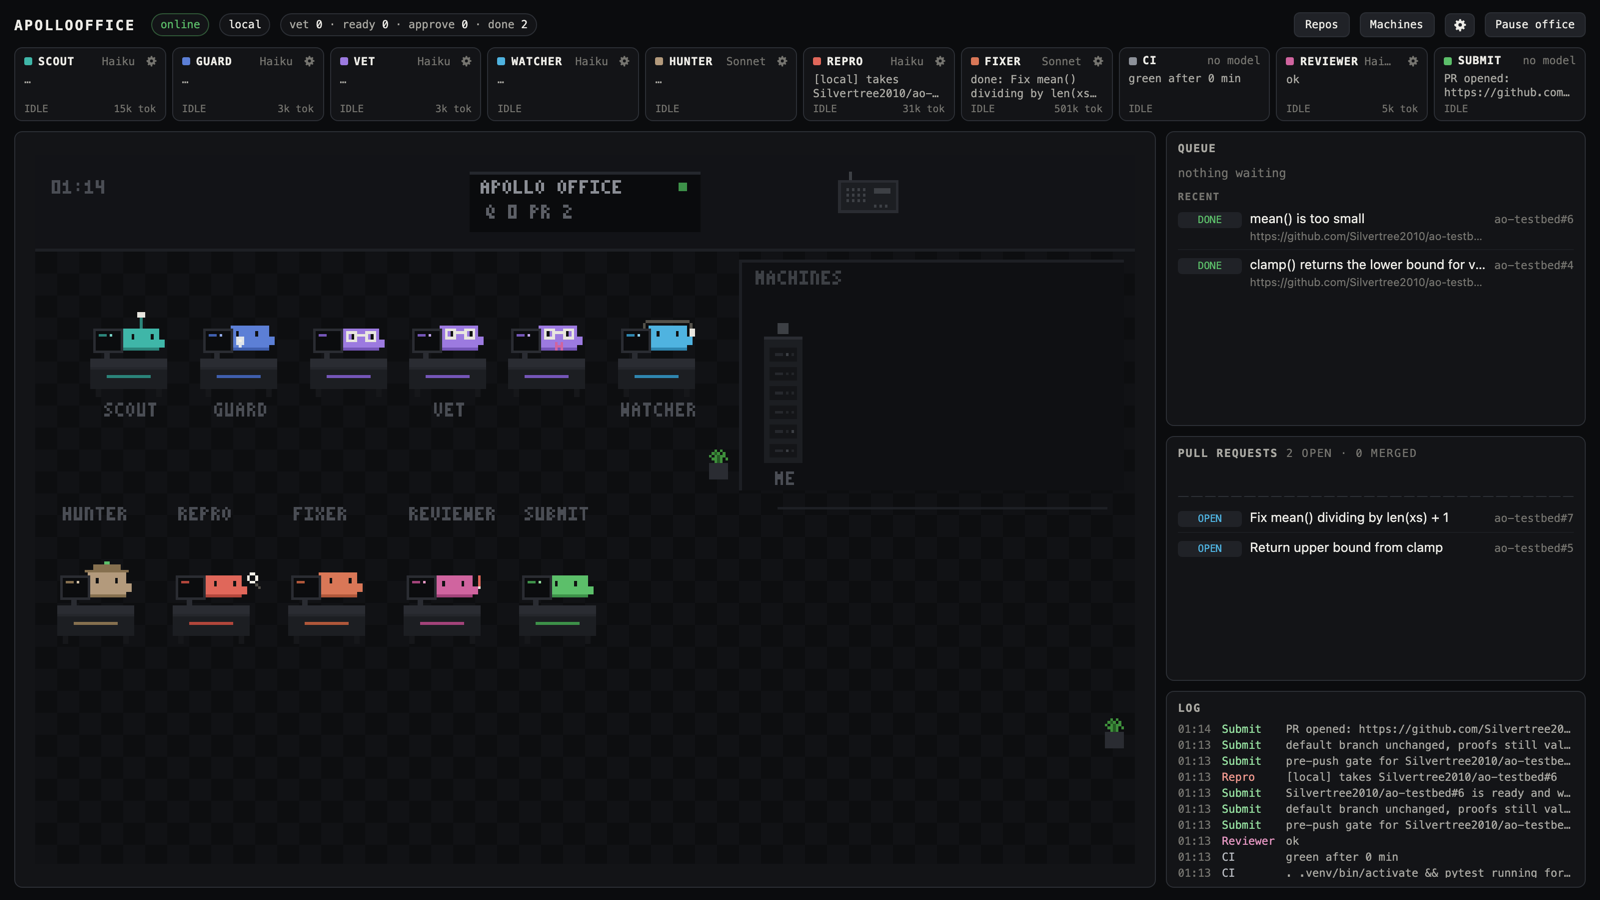The image size is (1600, 900).
Task: Click the 'PR opened' Submit log entry
Action: (x=1375, y=729)
